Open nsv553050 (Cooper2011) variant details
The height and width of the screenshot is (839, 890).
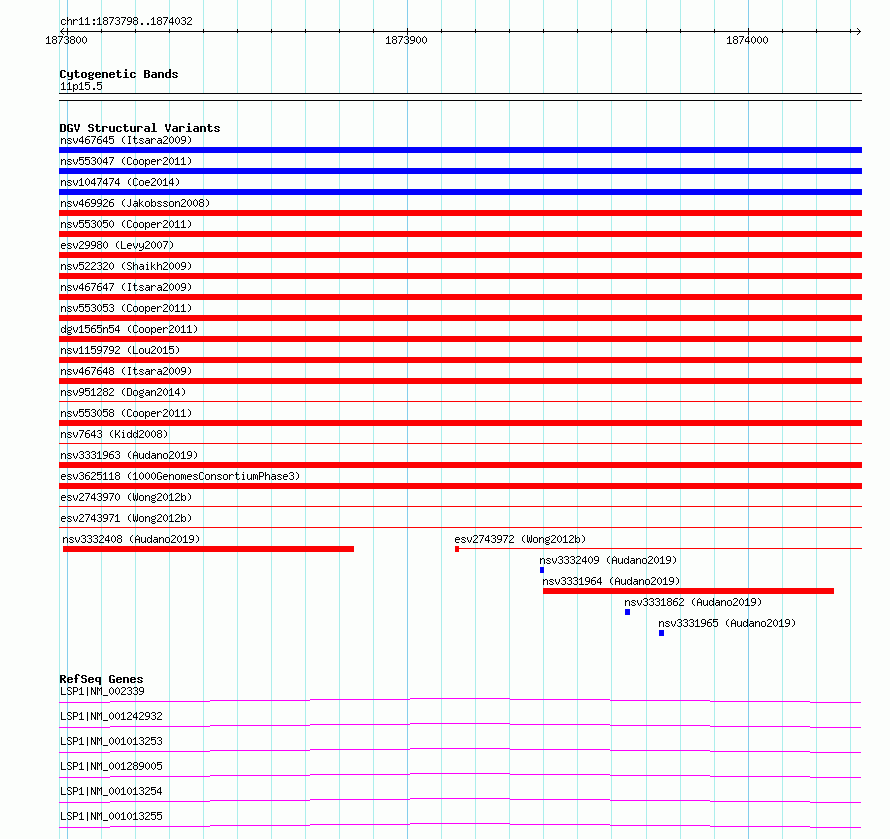[x=126, y=224]
